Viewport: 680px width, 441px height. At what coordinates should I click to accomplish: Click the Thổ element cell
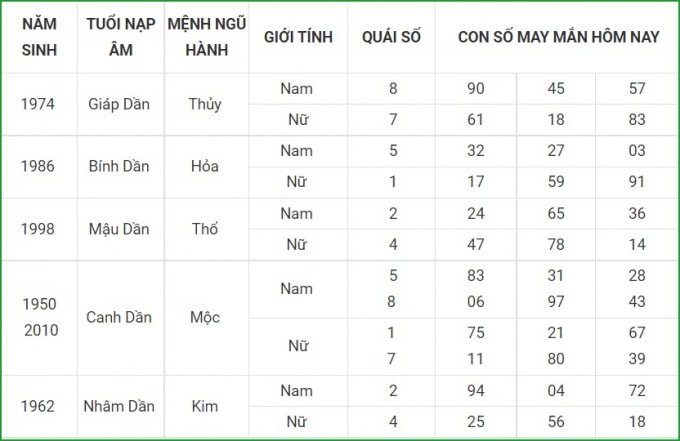(205, 229)
